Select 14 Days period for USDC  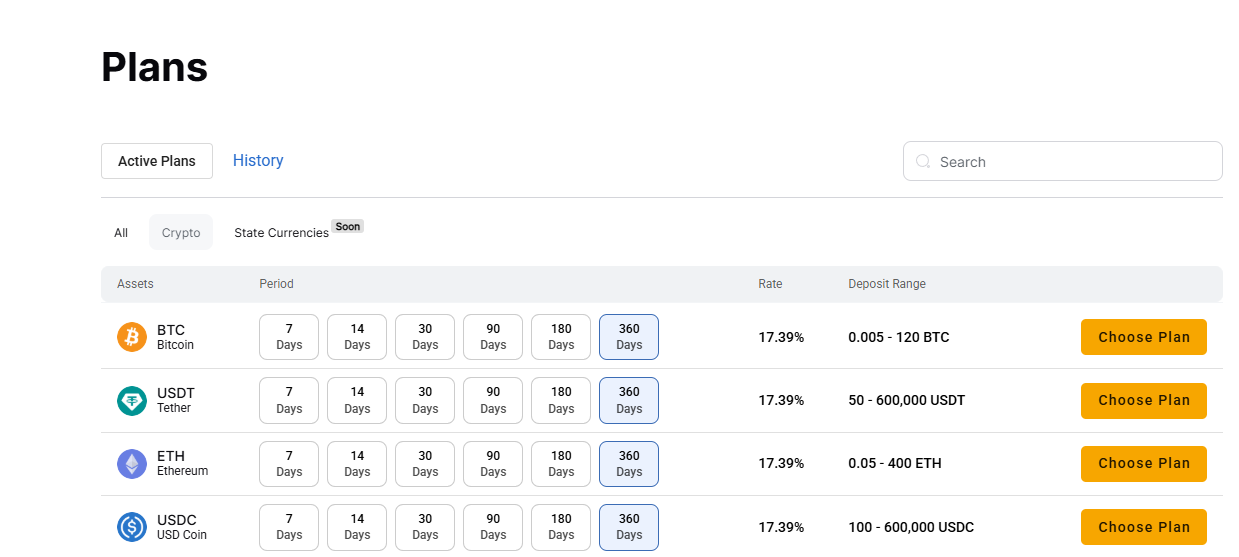[357, 527]
